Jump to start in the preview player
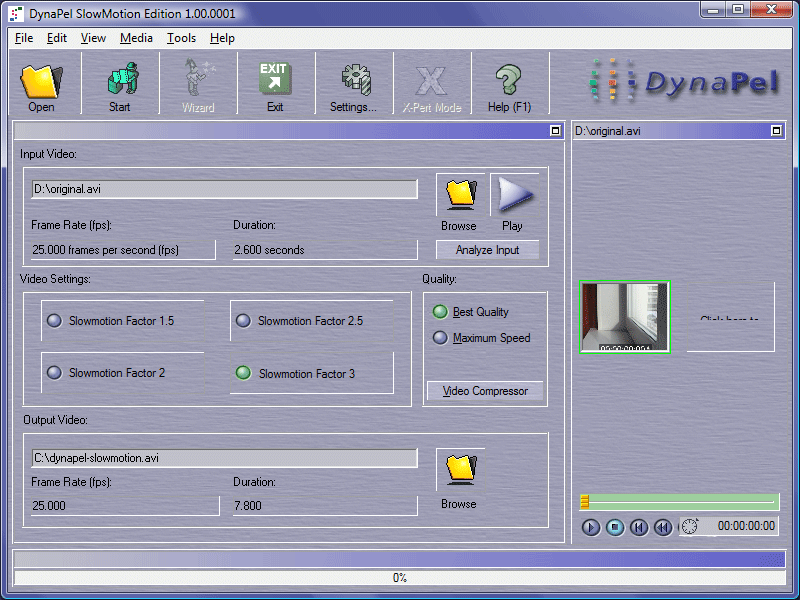This screenshot has width=800, height=600. [x=639, y=527]
